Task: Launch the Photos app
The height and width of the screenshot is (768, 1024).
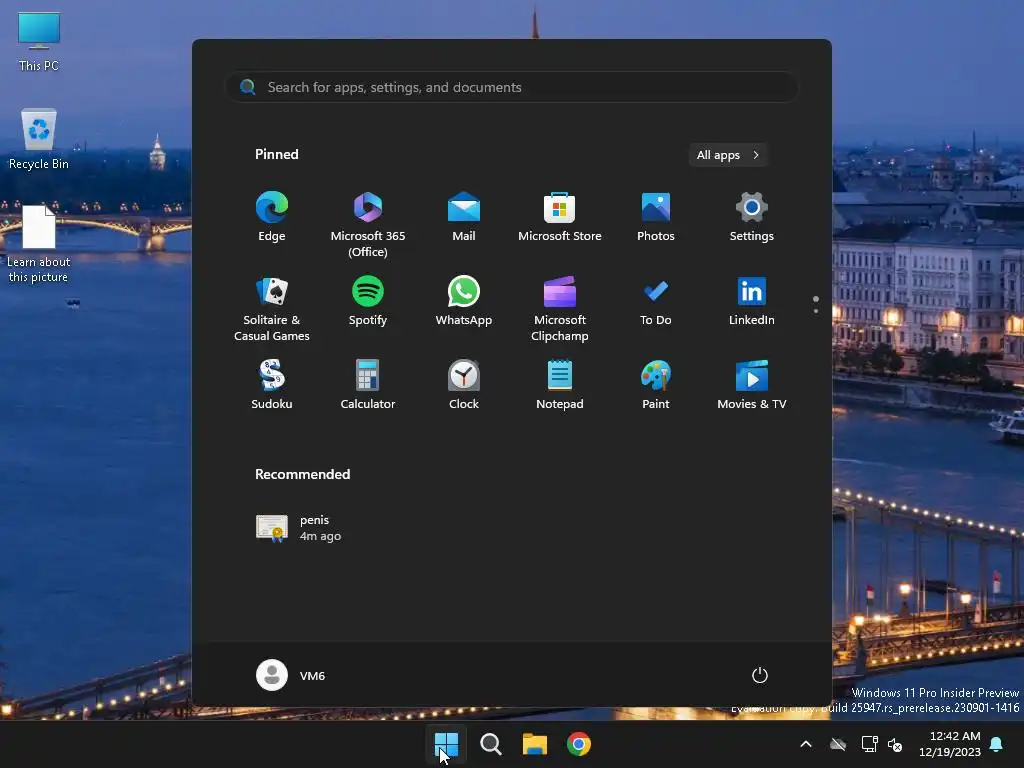Action: (656, 217)
